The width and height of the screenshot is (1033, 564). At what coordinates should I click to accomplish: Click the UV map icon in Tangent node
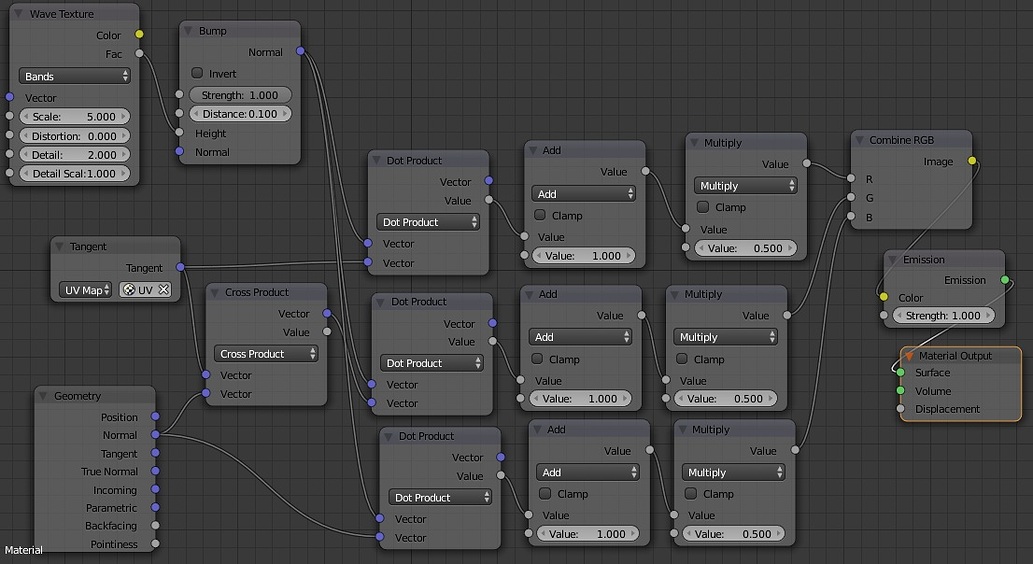(x=129, y=289)
